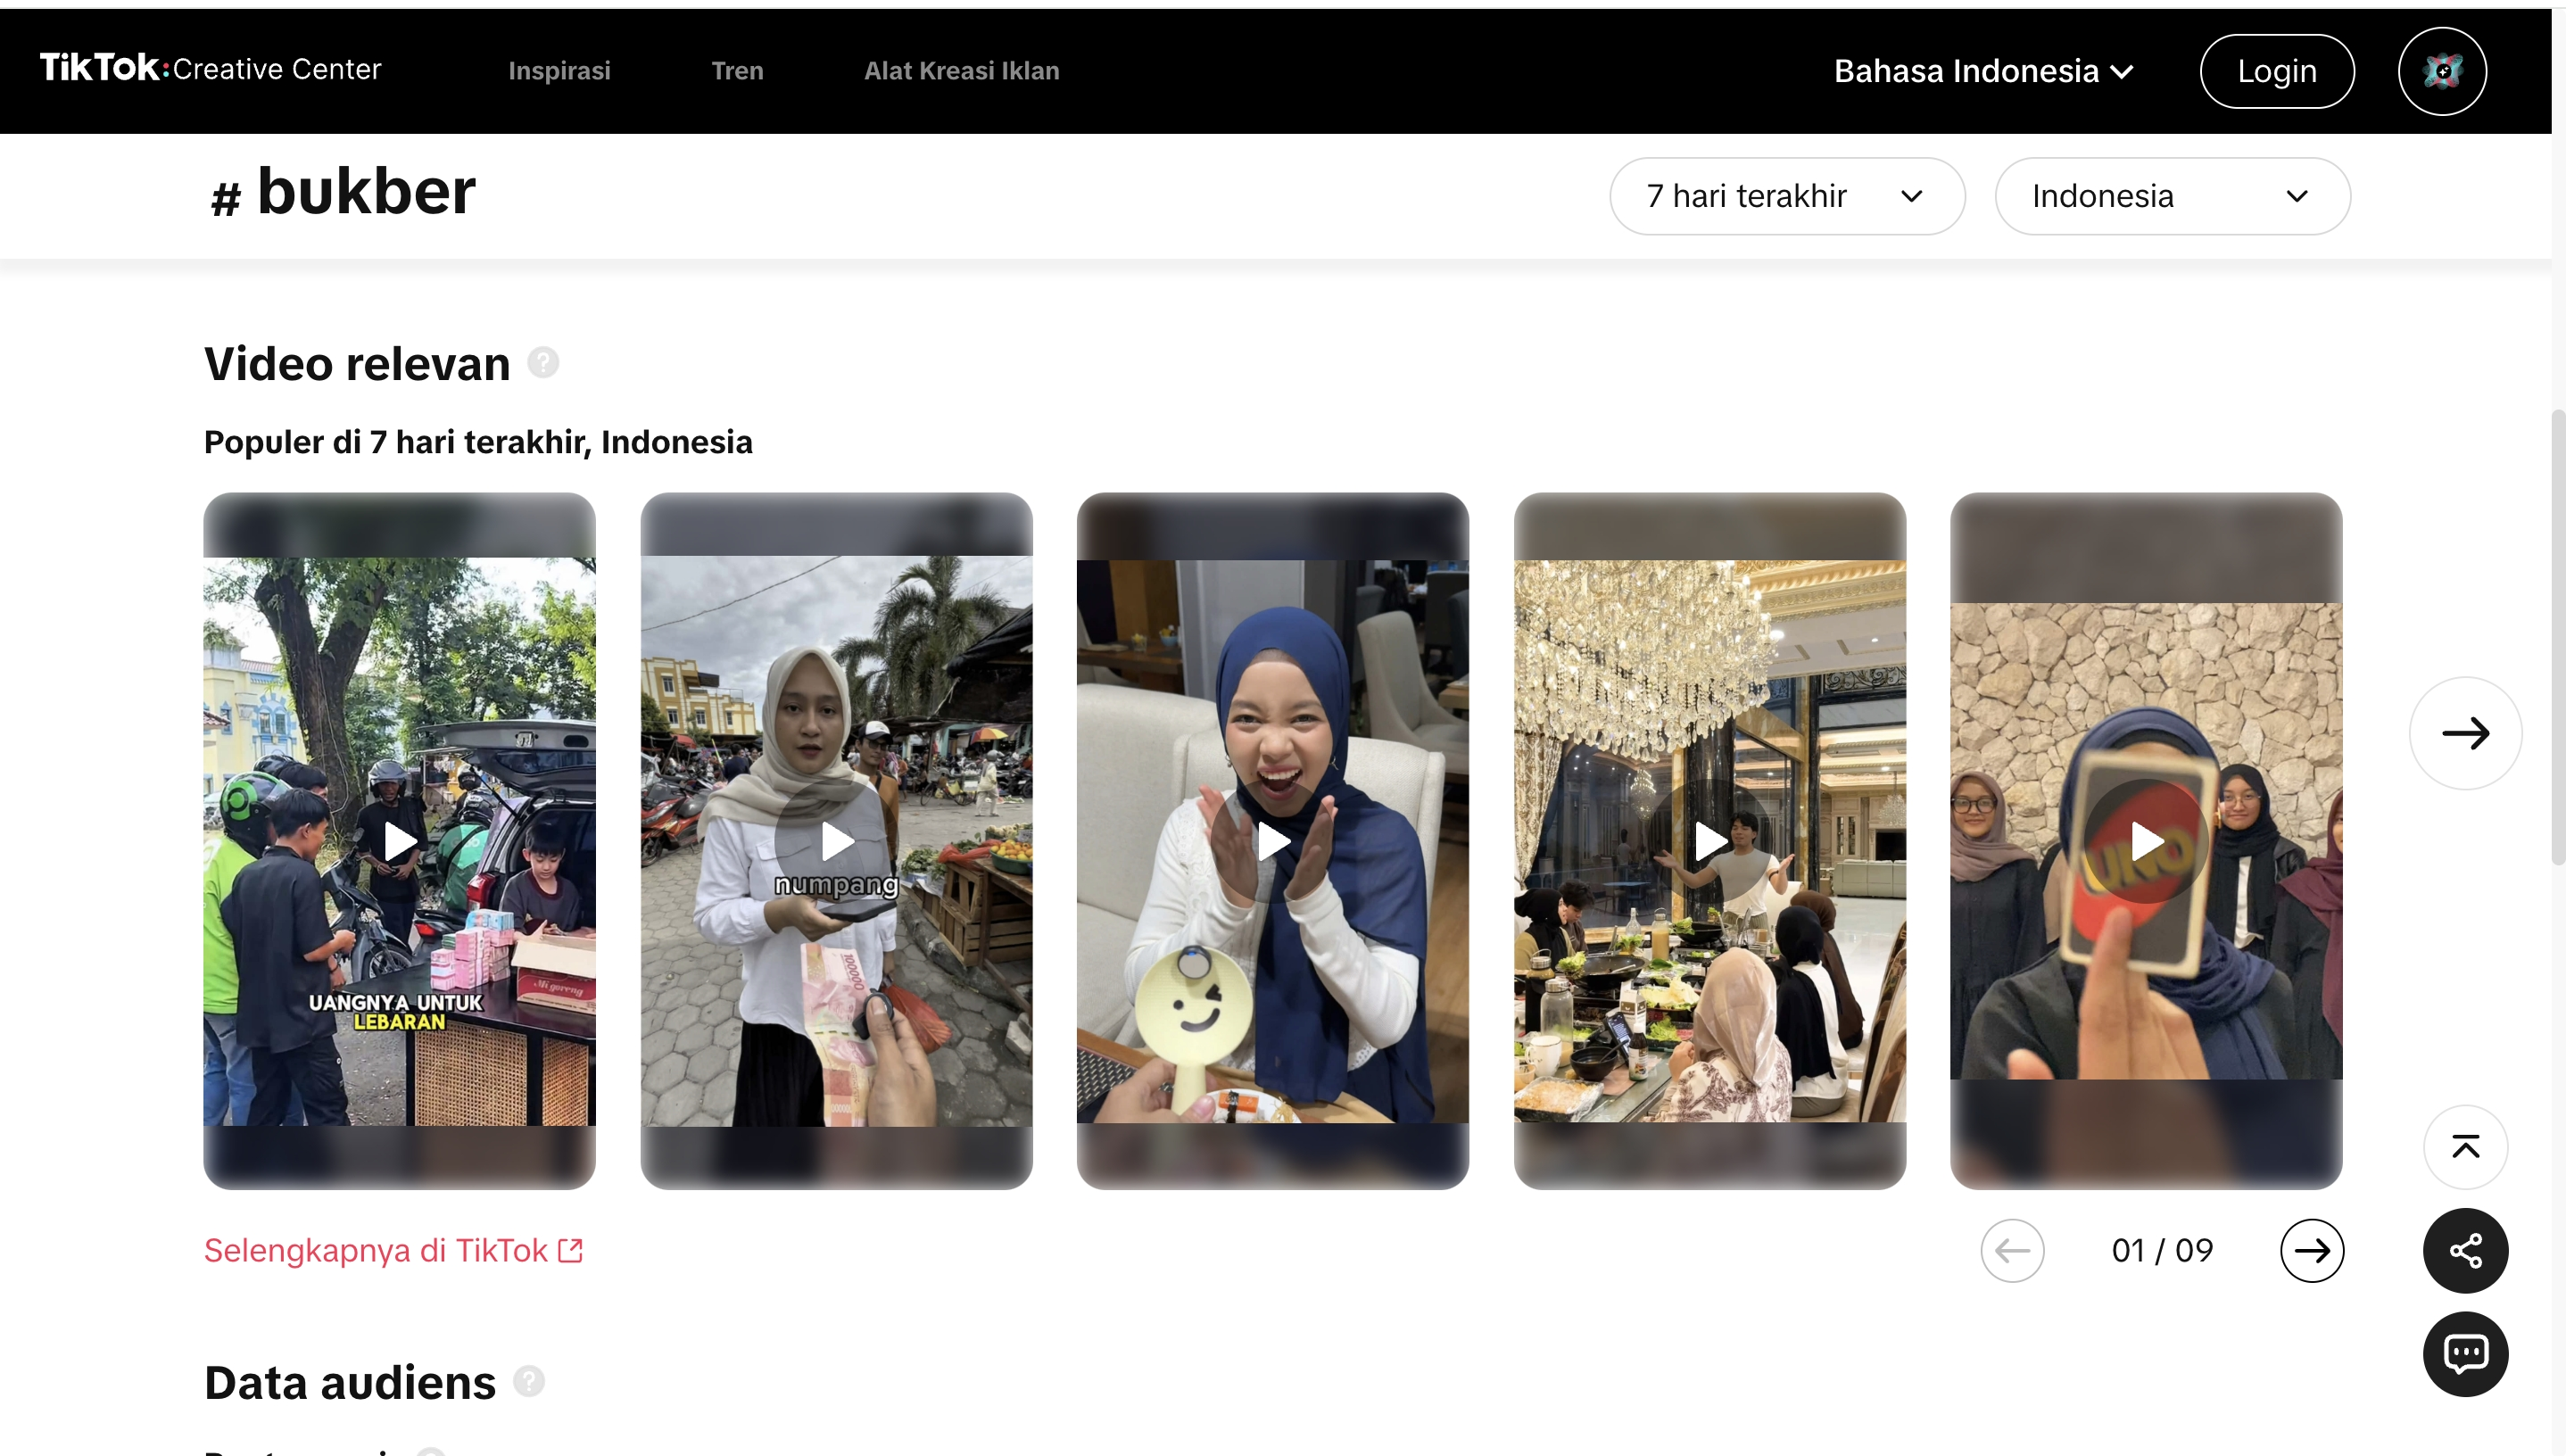Image resolution: width=2566 pixels, height=1456 pixels.
Task: Open Bahasa Indonesia language selector
Action: coord(1983,71)
